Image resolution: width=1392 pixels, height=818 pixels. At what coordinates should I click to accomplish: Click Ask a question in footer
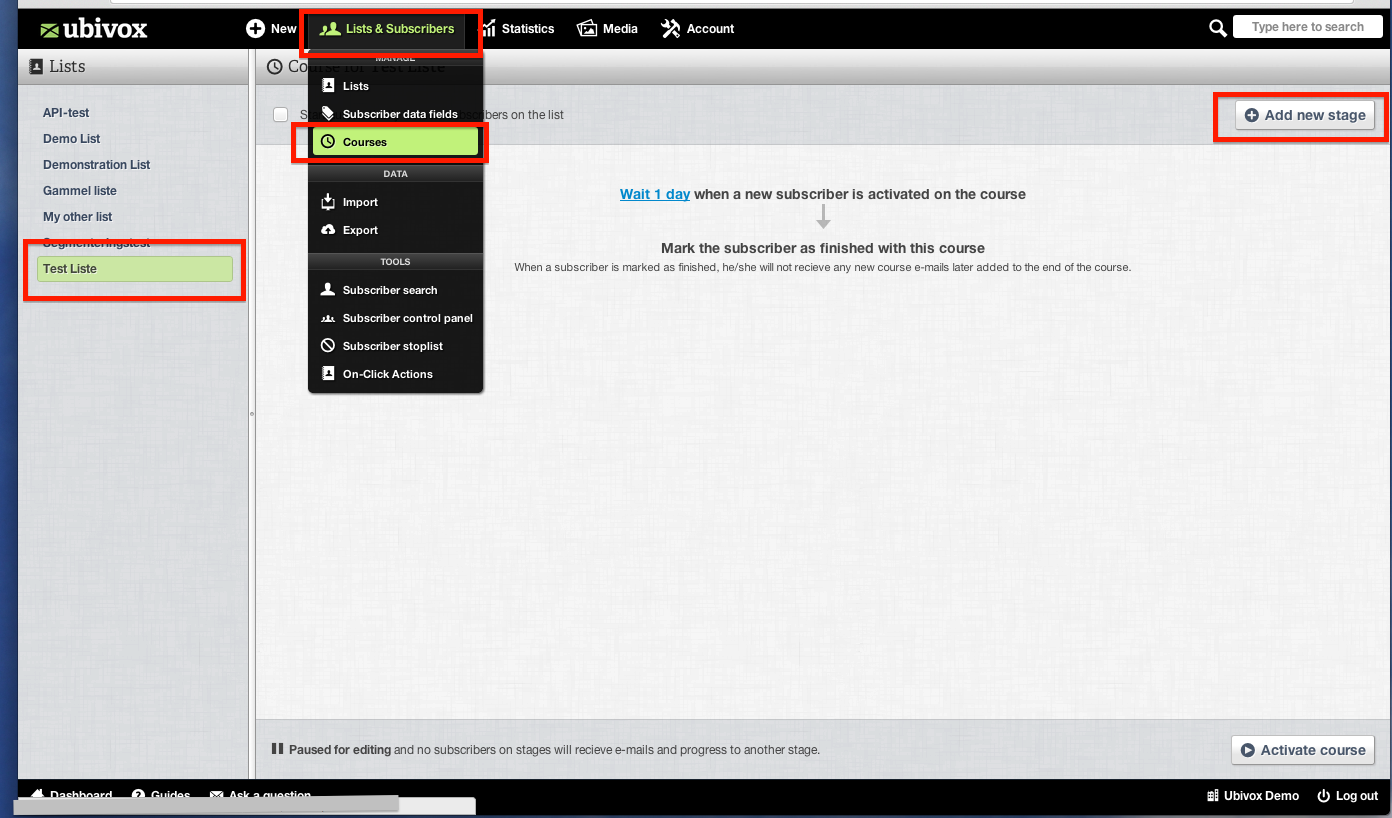tap(261, 796)
